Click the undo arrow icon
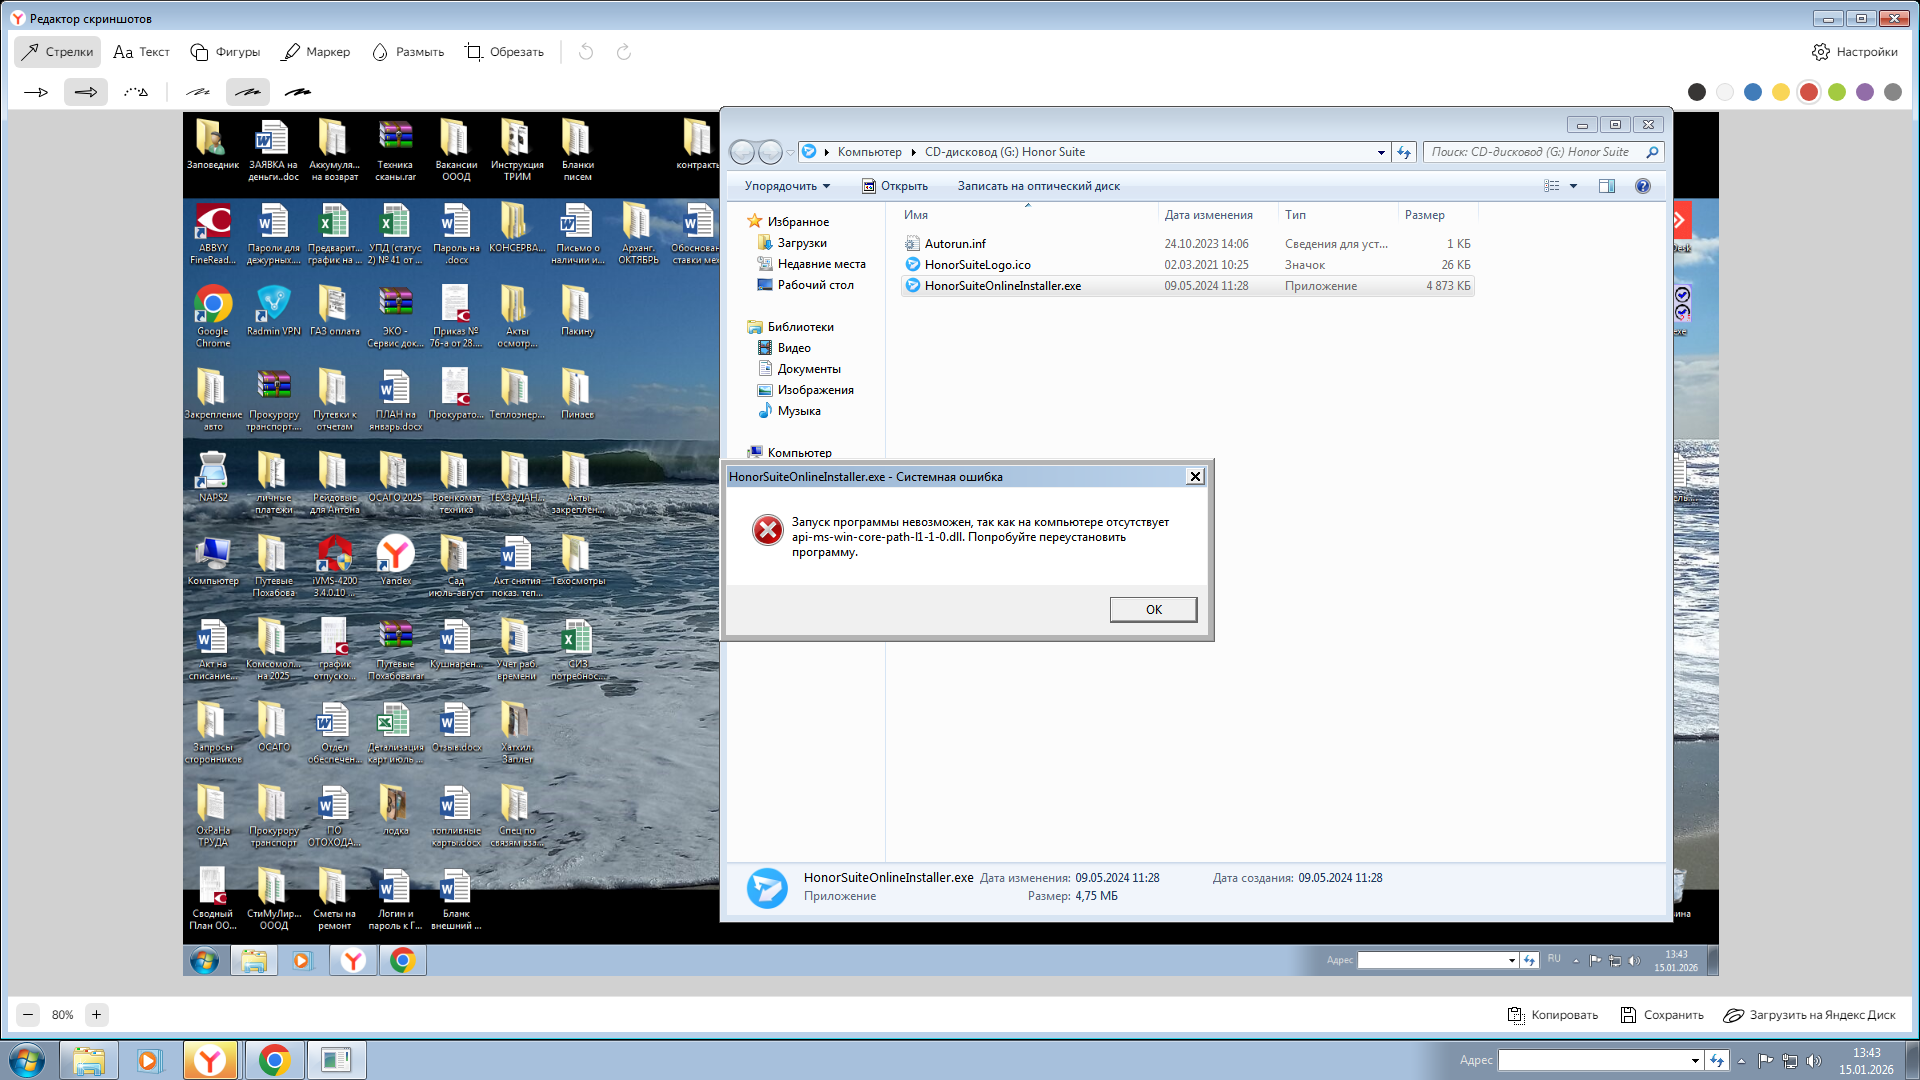The image size is (1920, 1080). [586, 52]
